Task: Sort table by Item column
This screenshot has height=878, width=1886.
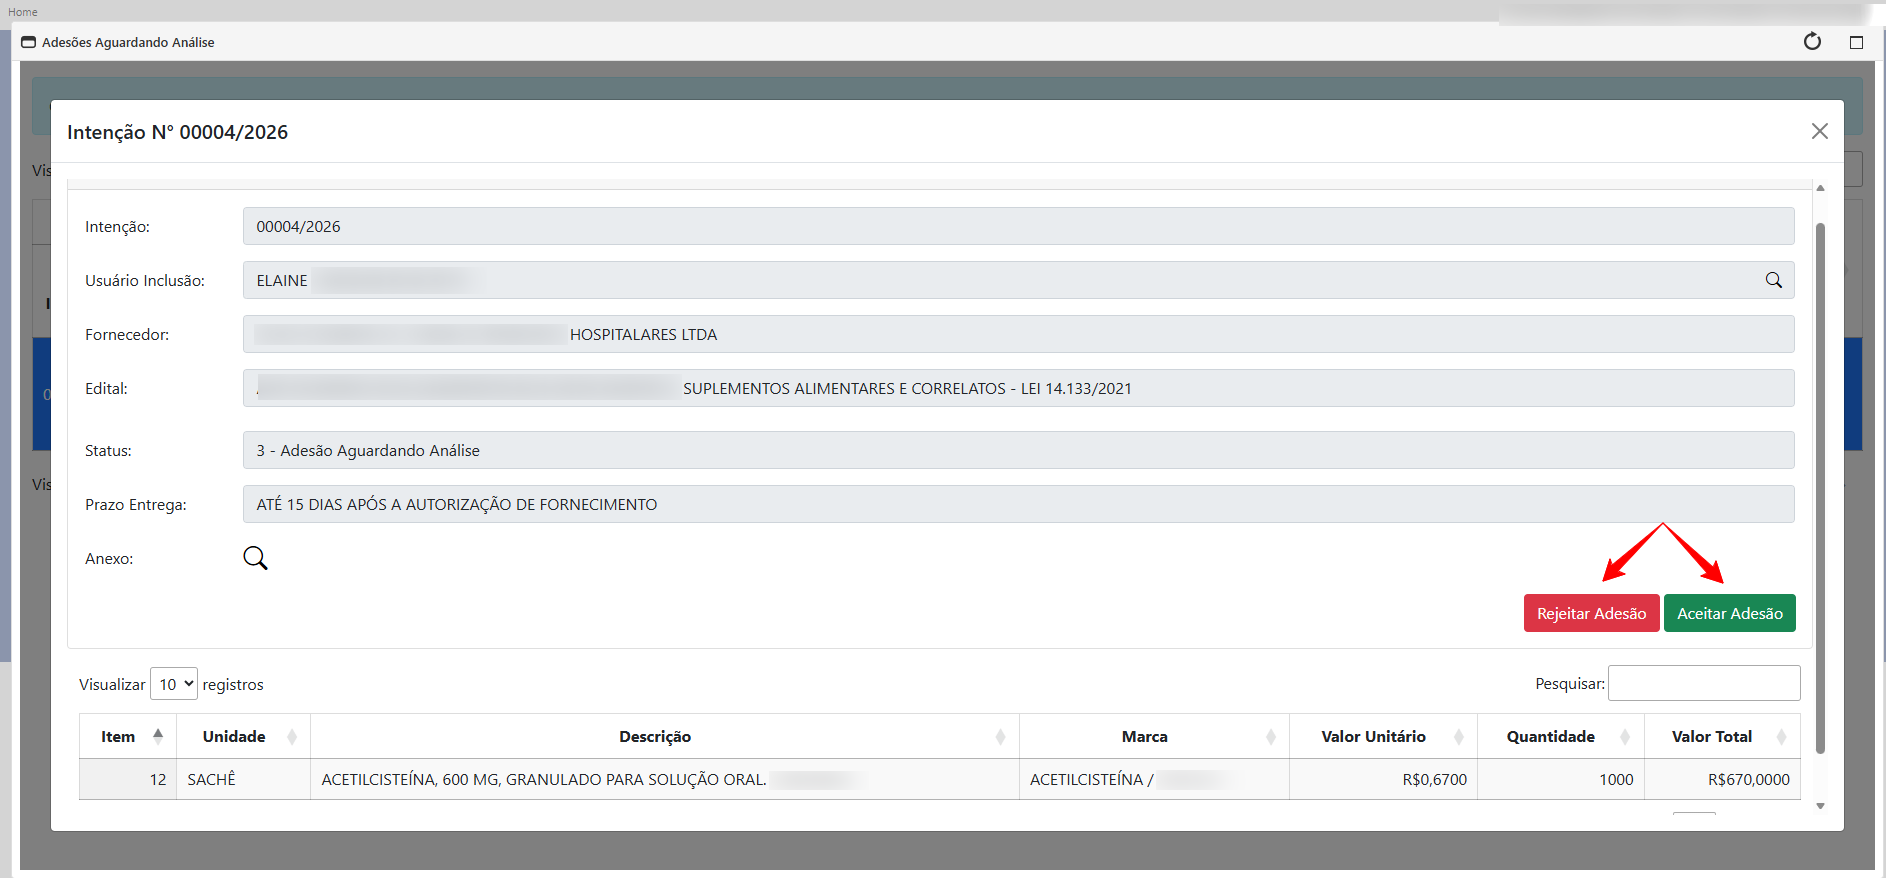Action: click(128, 737)
